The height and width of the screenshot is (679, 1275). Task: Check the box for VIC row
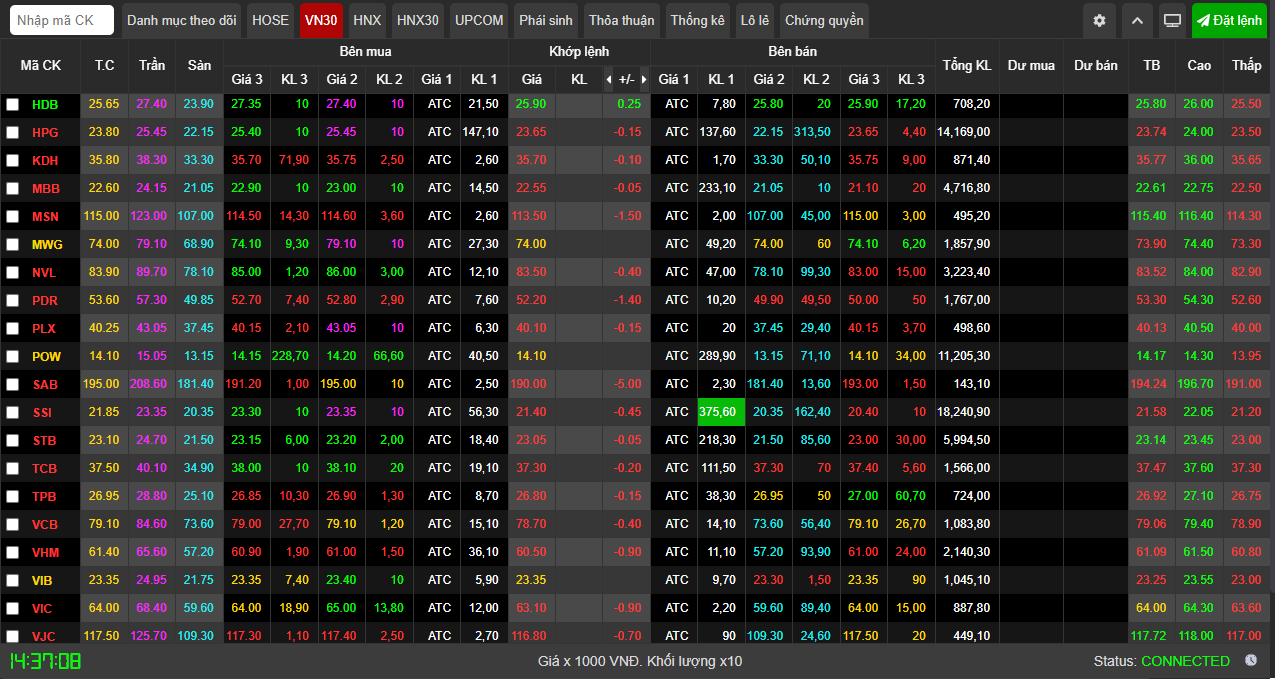point(13,608)
